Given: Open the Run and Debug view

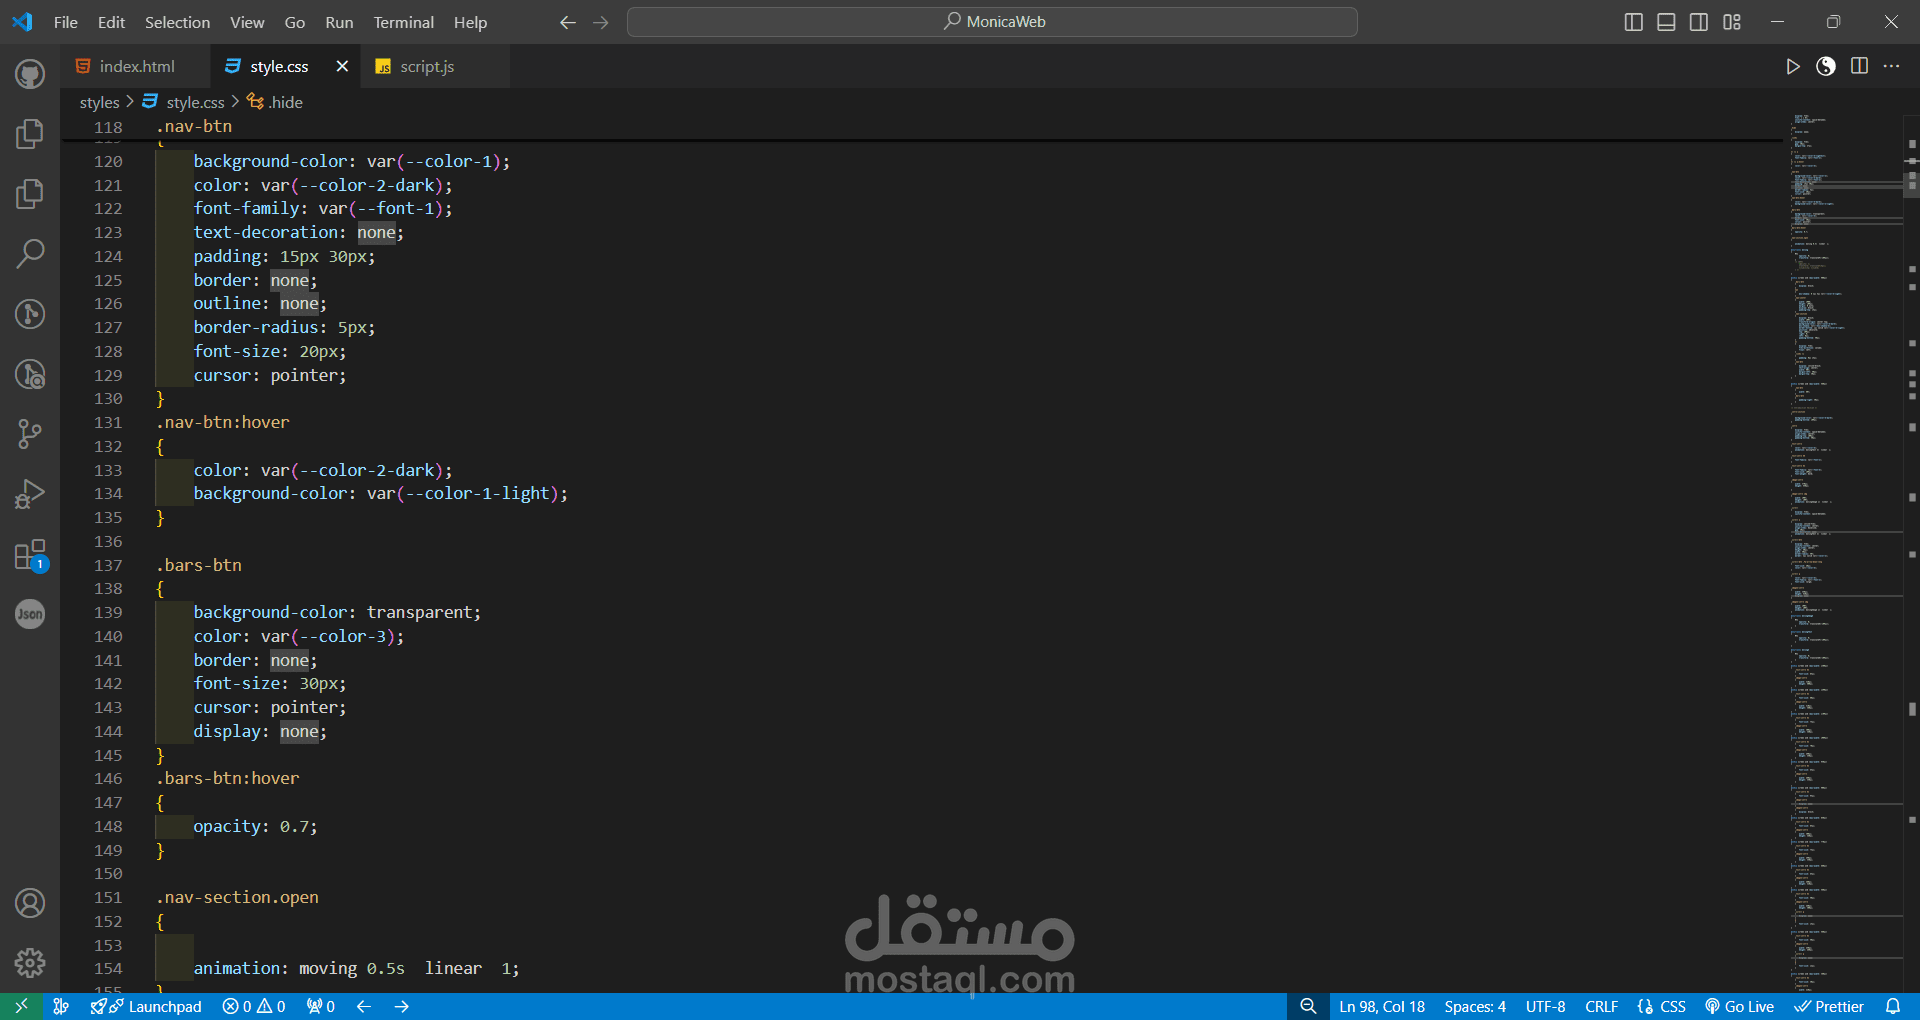Looking at the screenshot, I should [x=30, y=494].
